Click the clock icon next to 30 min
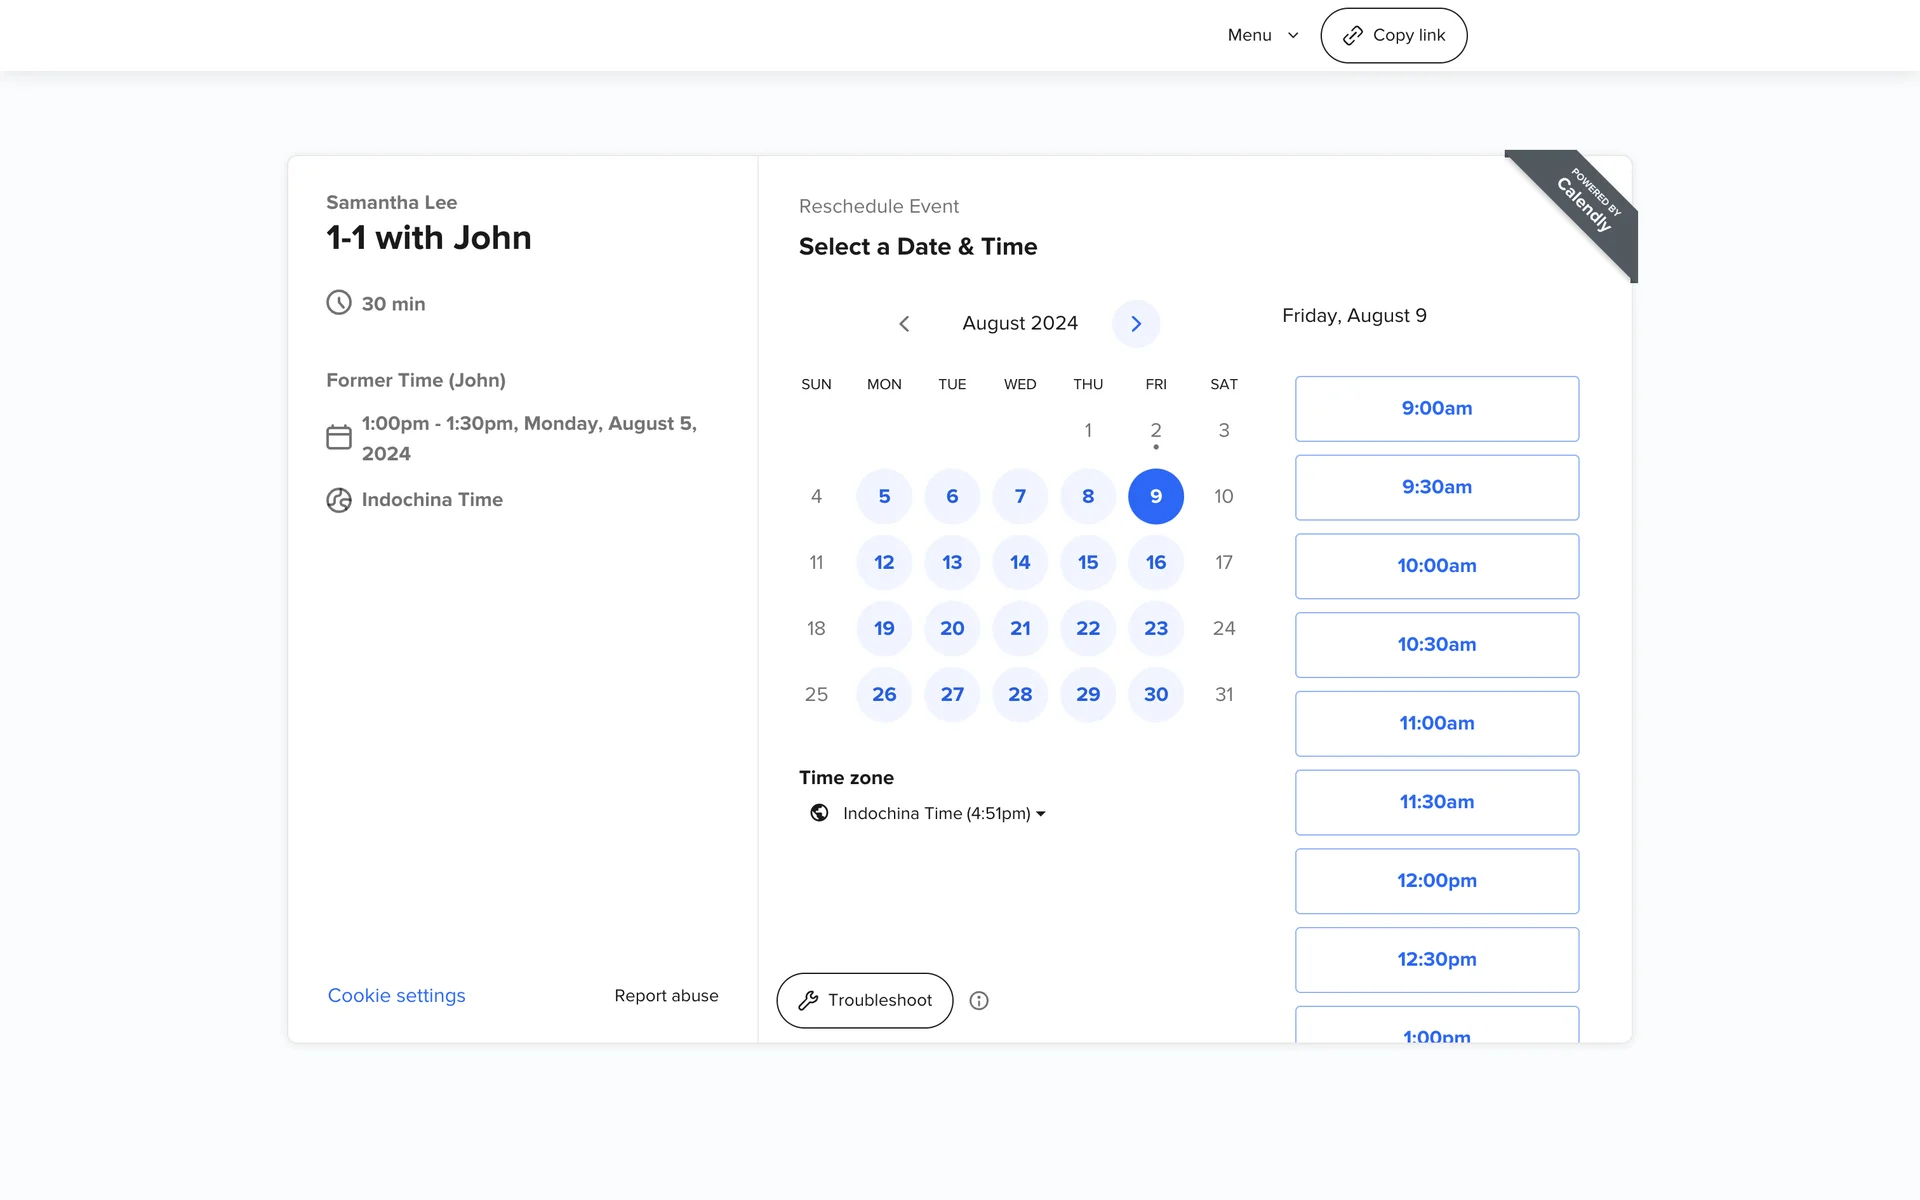 pos(339,303)
